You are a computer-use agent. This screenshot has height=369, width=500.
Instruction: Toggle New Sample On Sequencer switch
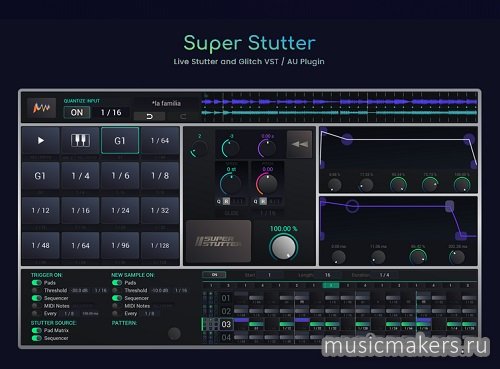[117, 298]
